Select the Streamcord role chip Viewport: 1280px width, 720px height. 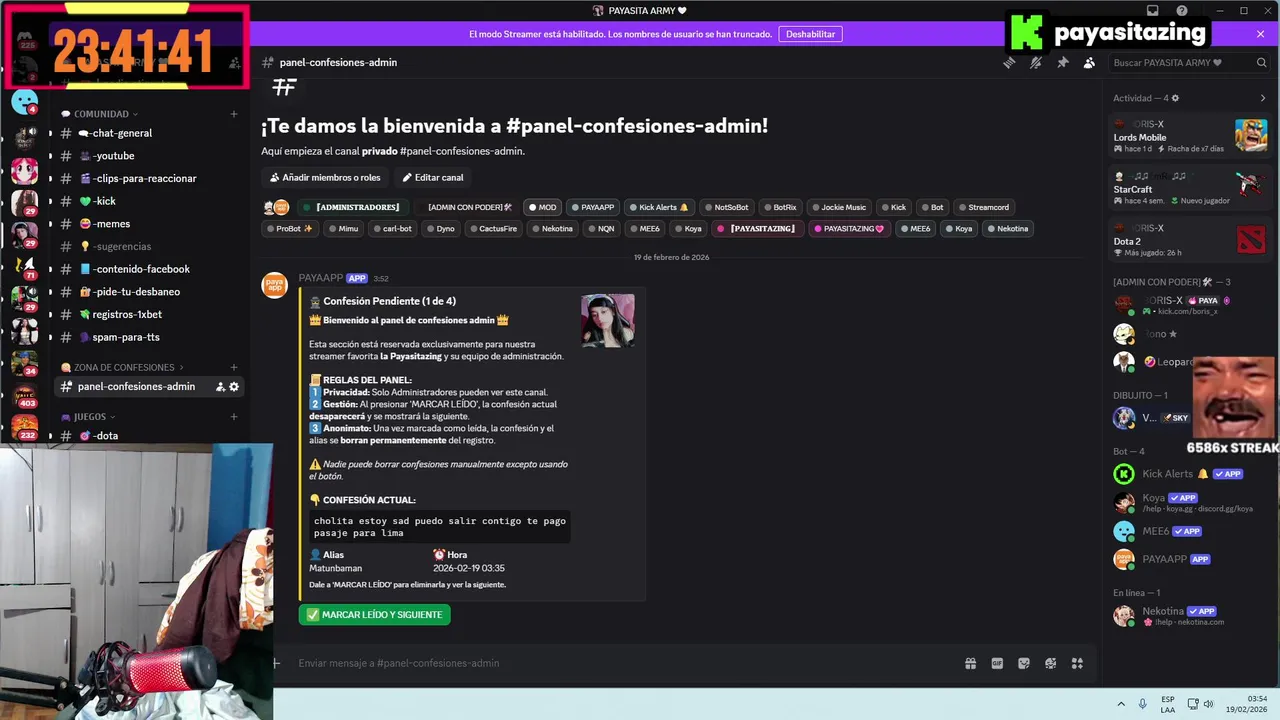point(983,207)
